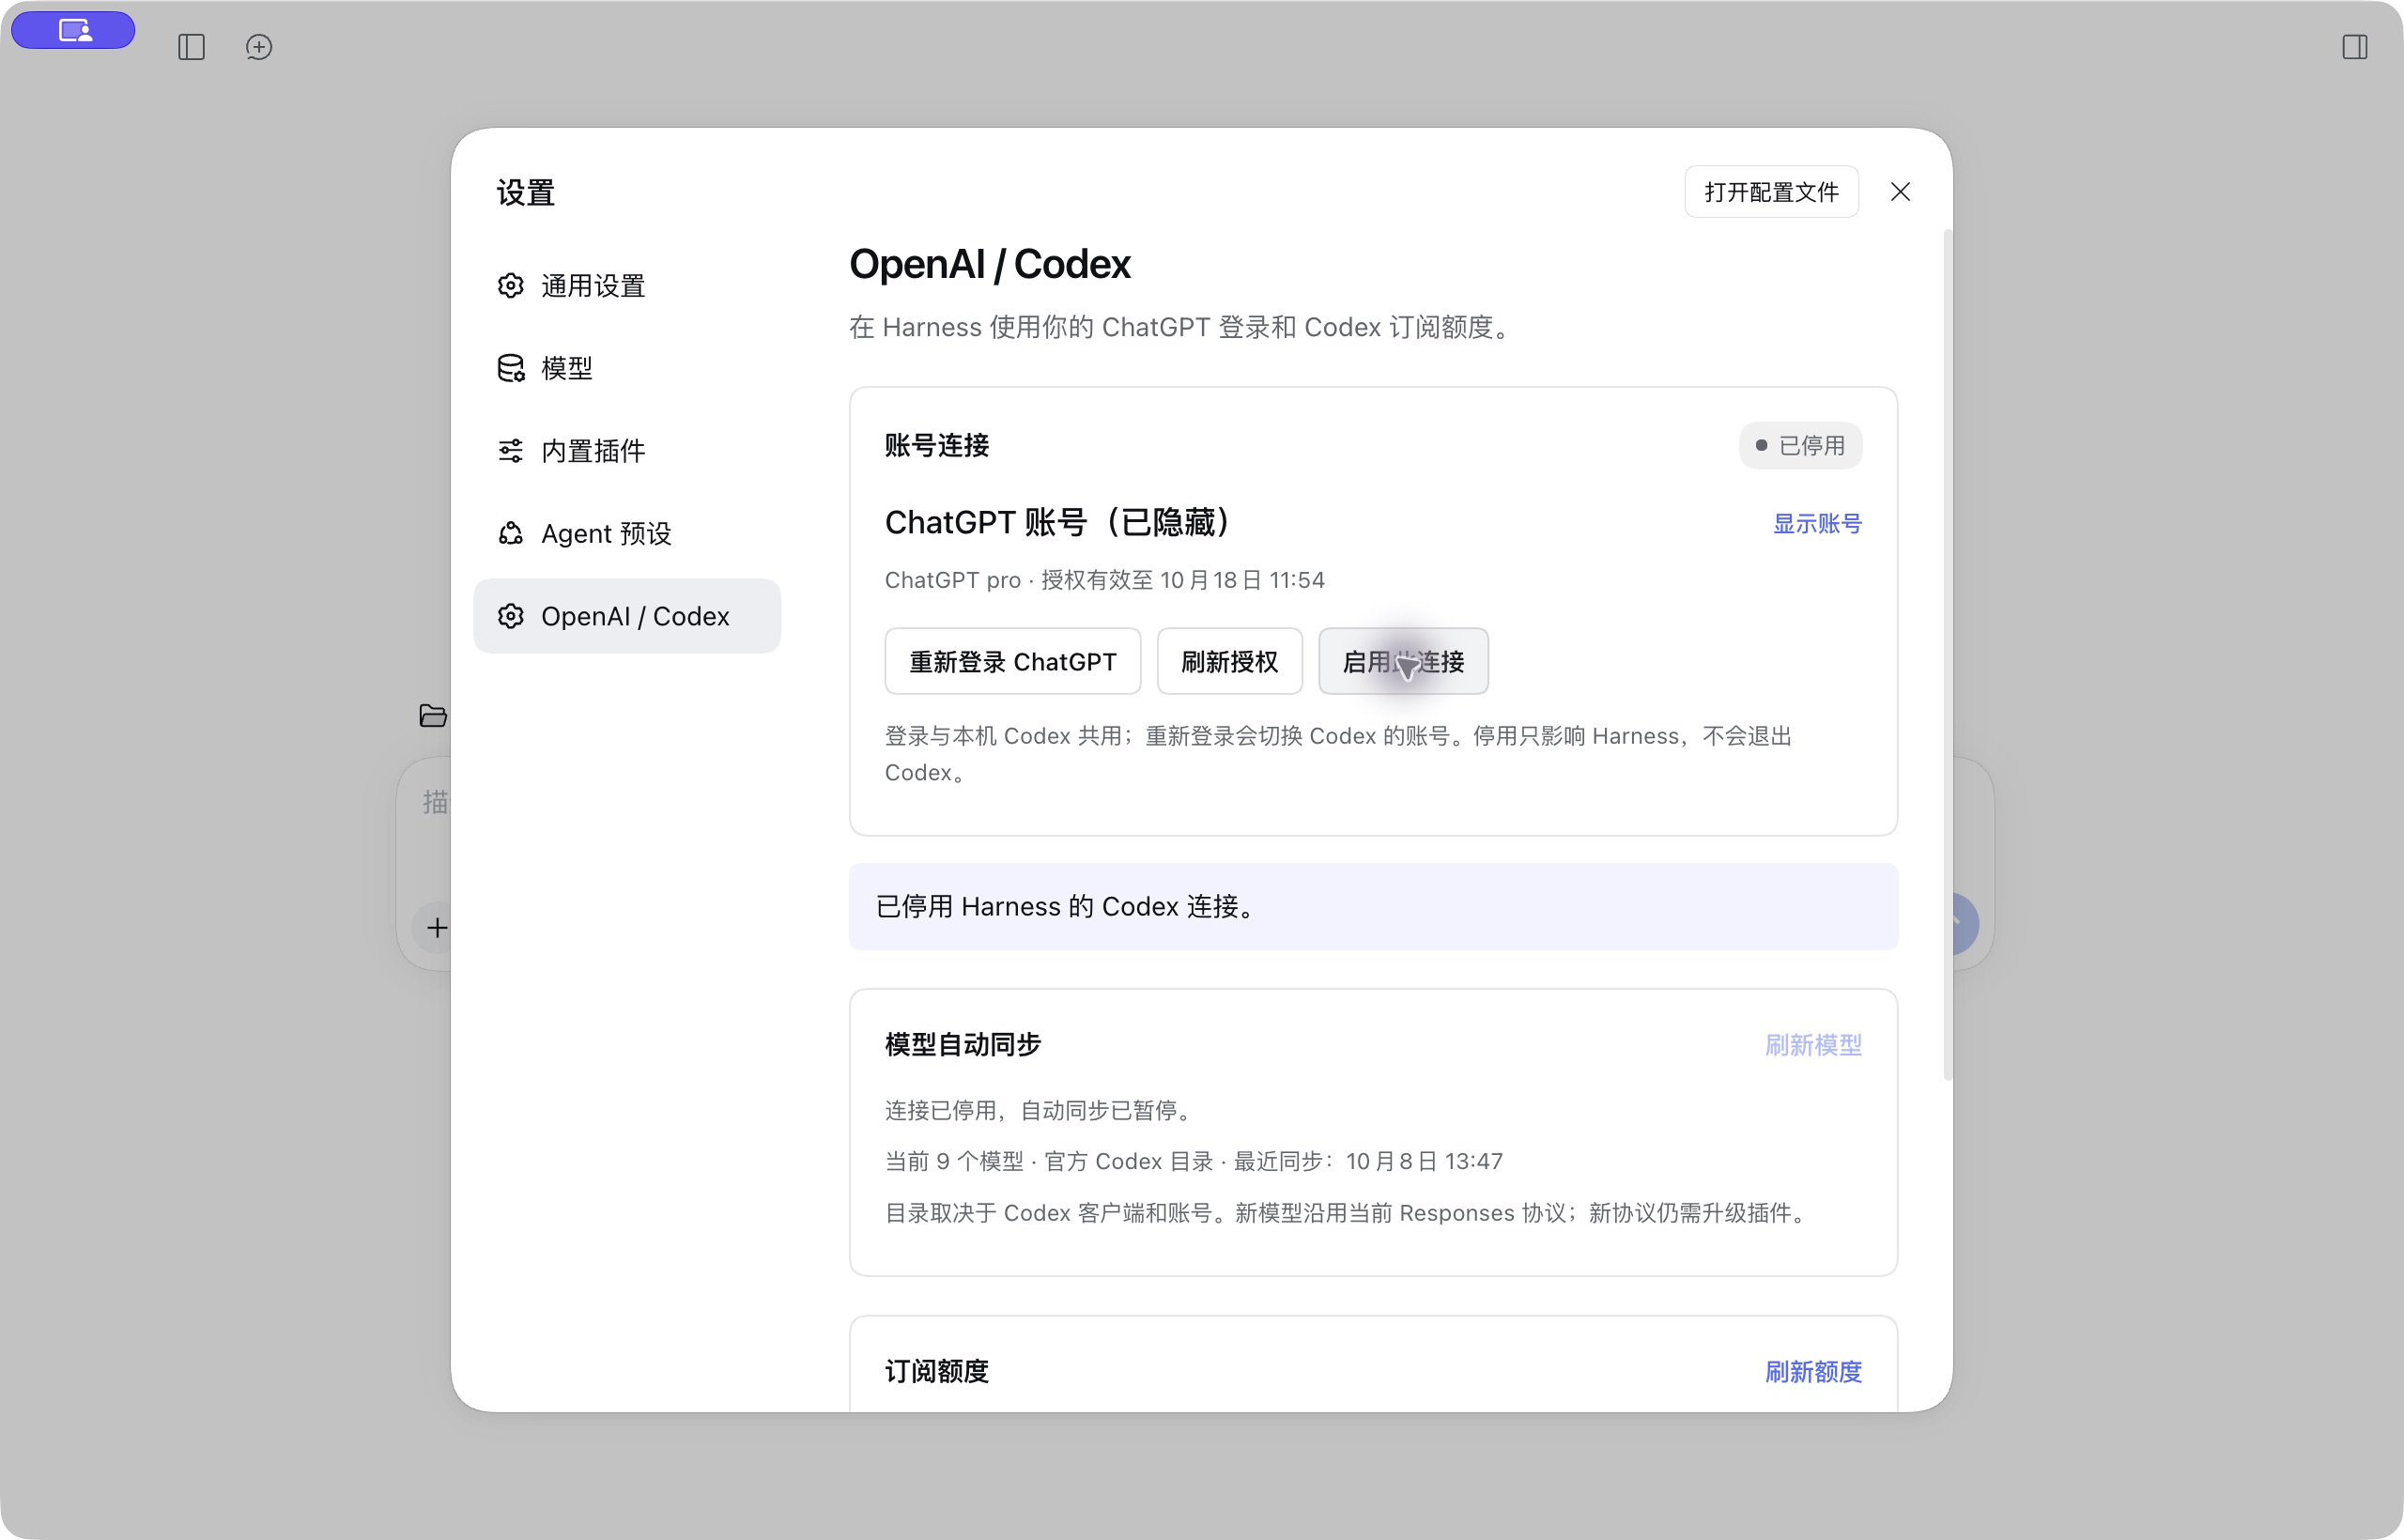The width and height of the screenshot is (2404, 1540).
Task: Click ChatGPT 账号（已隐藏）heading
Action: coord(1060,522)
